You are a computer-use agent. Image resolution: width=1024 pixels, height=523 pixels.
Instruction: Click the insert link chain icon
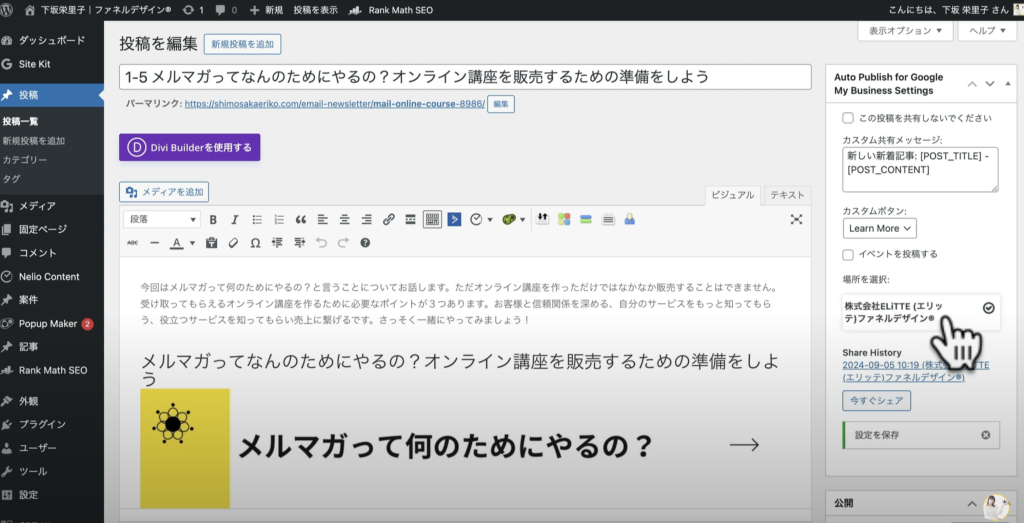(x=389, y=220)
